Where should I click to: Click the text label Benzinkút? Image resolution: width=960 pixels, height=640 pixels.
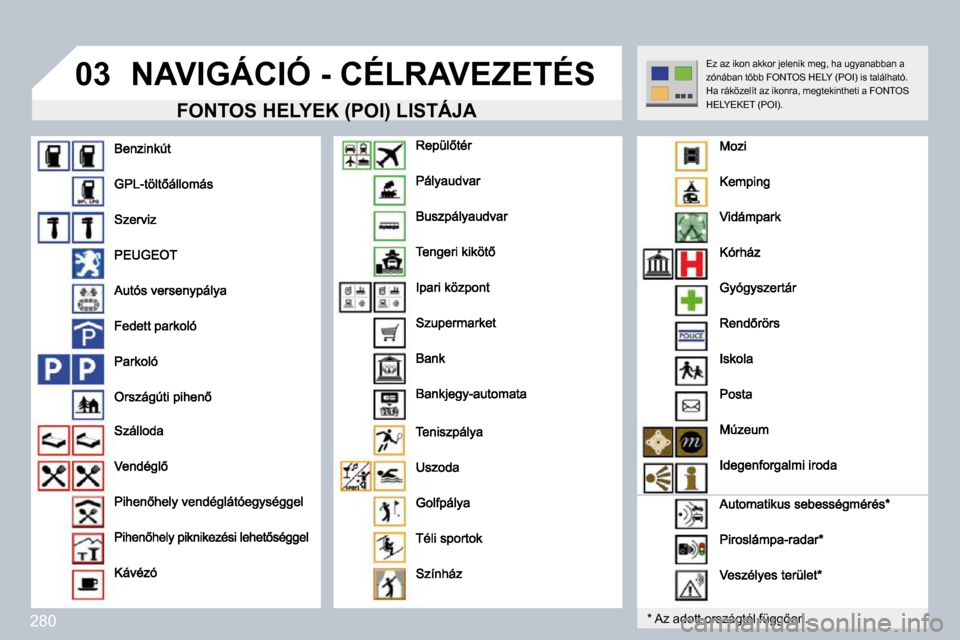coord(143,149)
